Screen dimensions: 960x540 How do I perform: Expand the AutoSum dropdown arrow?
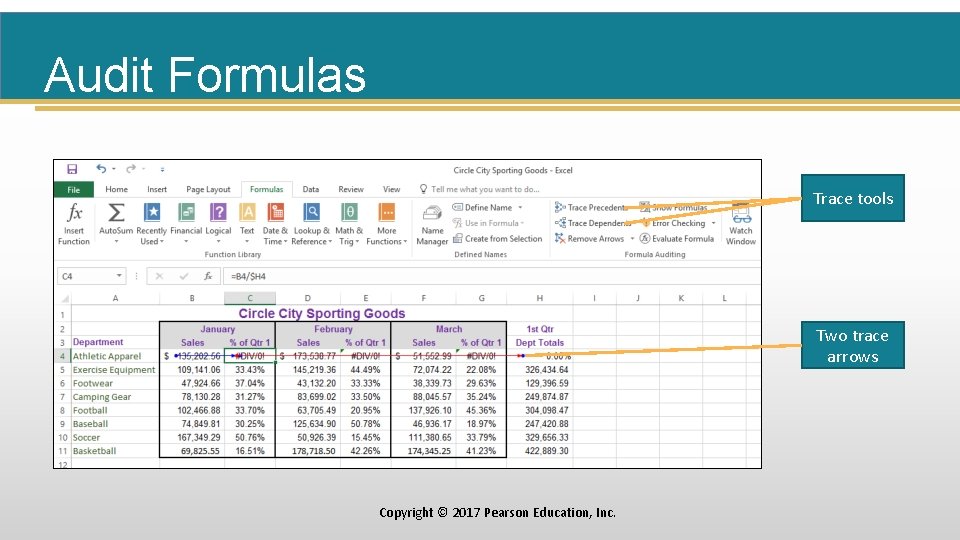pos(116,242)
